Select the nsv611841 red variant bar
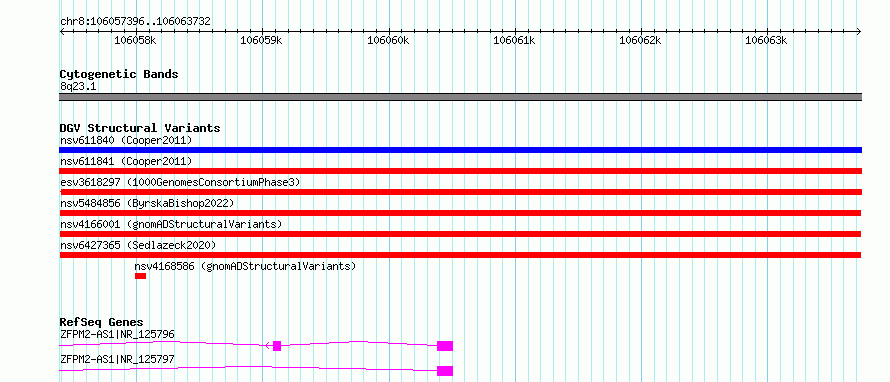This screenshot has width=890, height=382. coord(460,171)
